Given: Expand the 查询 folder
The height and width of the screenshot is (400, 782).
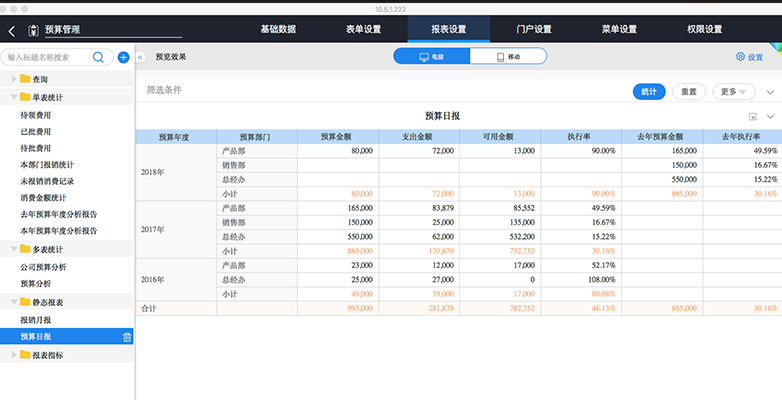Looking at the screenshot, I should pos(14,79).
